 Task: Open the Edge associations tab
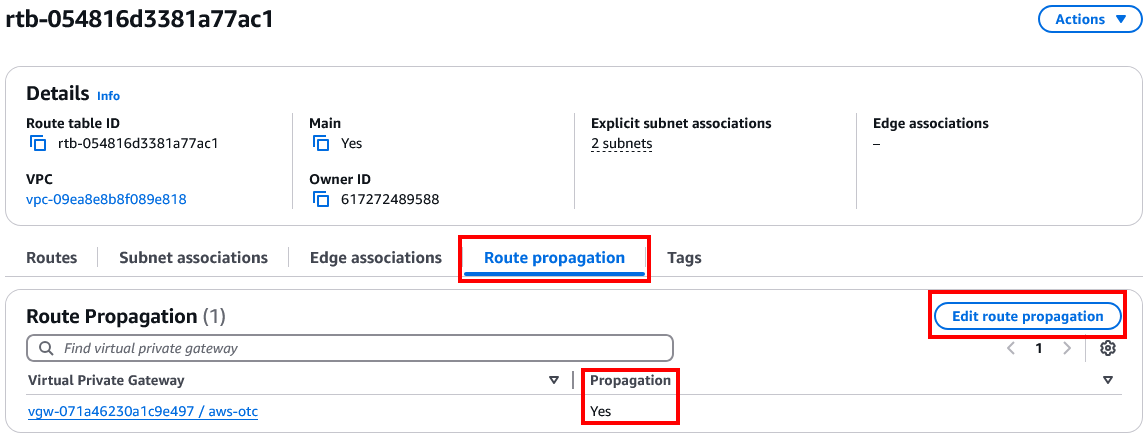tap(375, 258)
